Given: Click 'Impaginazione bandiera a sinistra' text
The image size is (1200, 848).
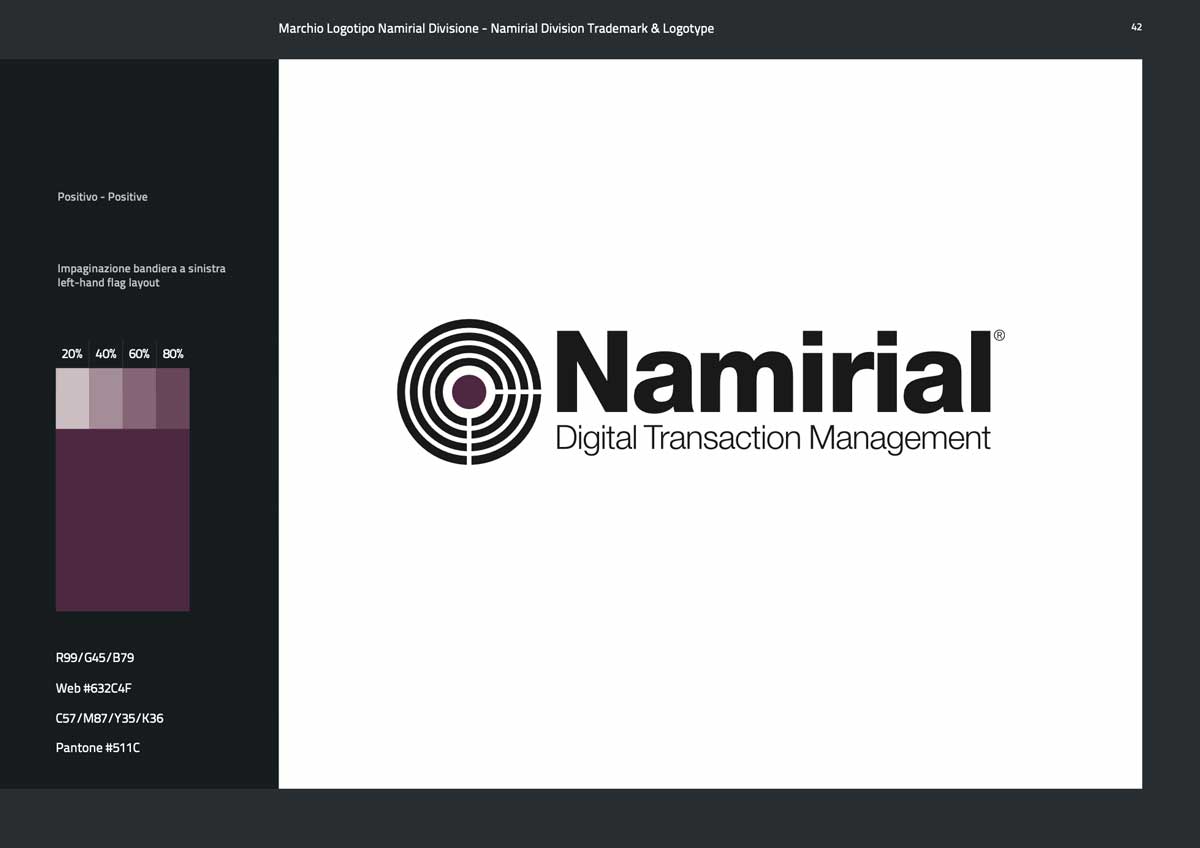Looking at the screenshot, I should point(142,269).
